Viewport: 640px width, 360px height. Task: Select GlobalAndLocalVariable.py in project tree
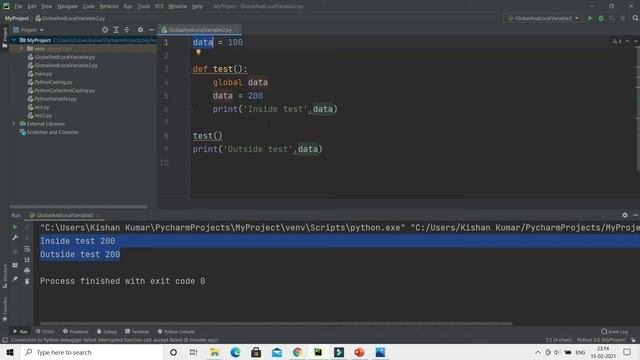click(x=64, y=57)
